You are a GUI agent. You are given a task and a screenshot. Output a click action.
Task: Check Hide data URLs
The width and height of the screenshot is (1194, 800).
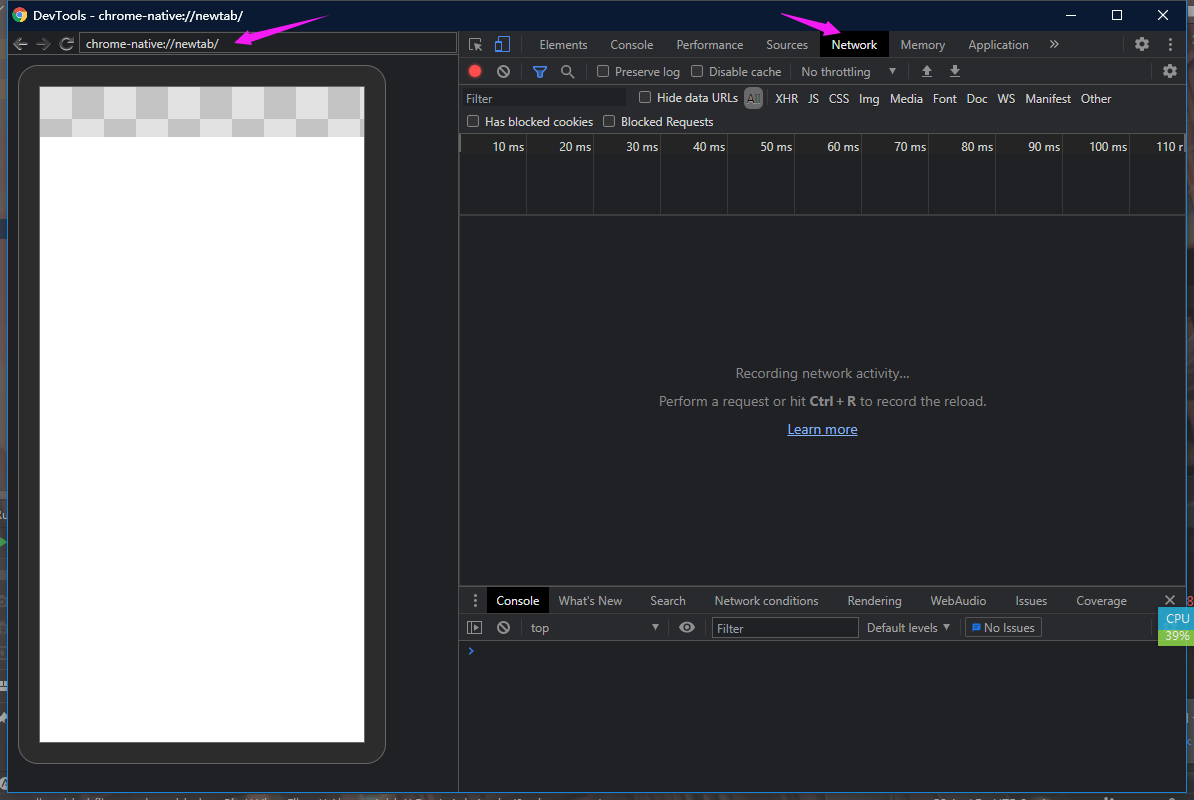[x=645, y=97]
